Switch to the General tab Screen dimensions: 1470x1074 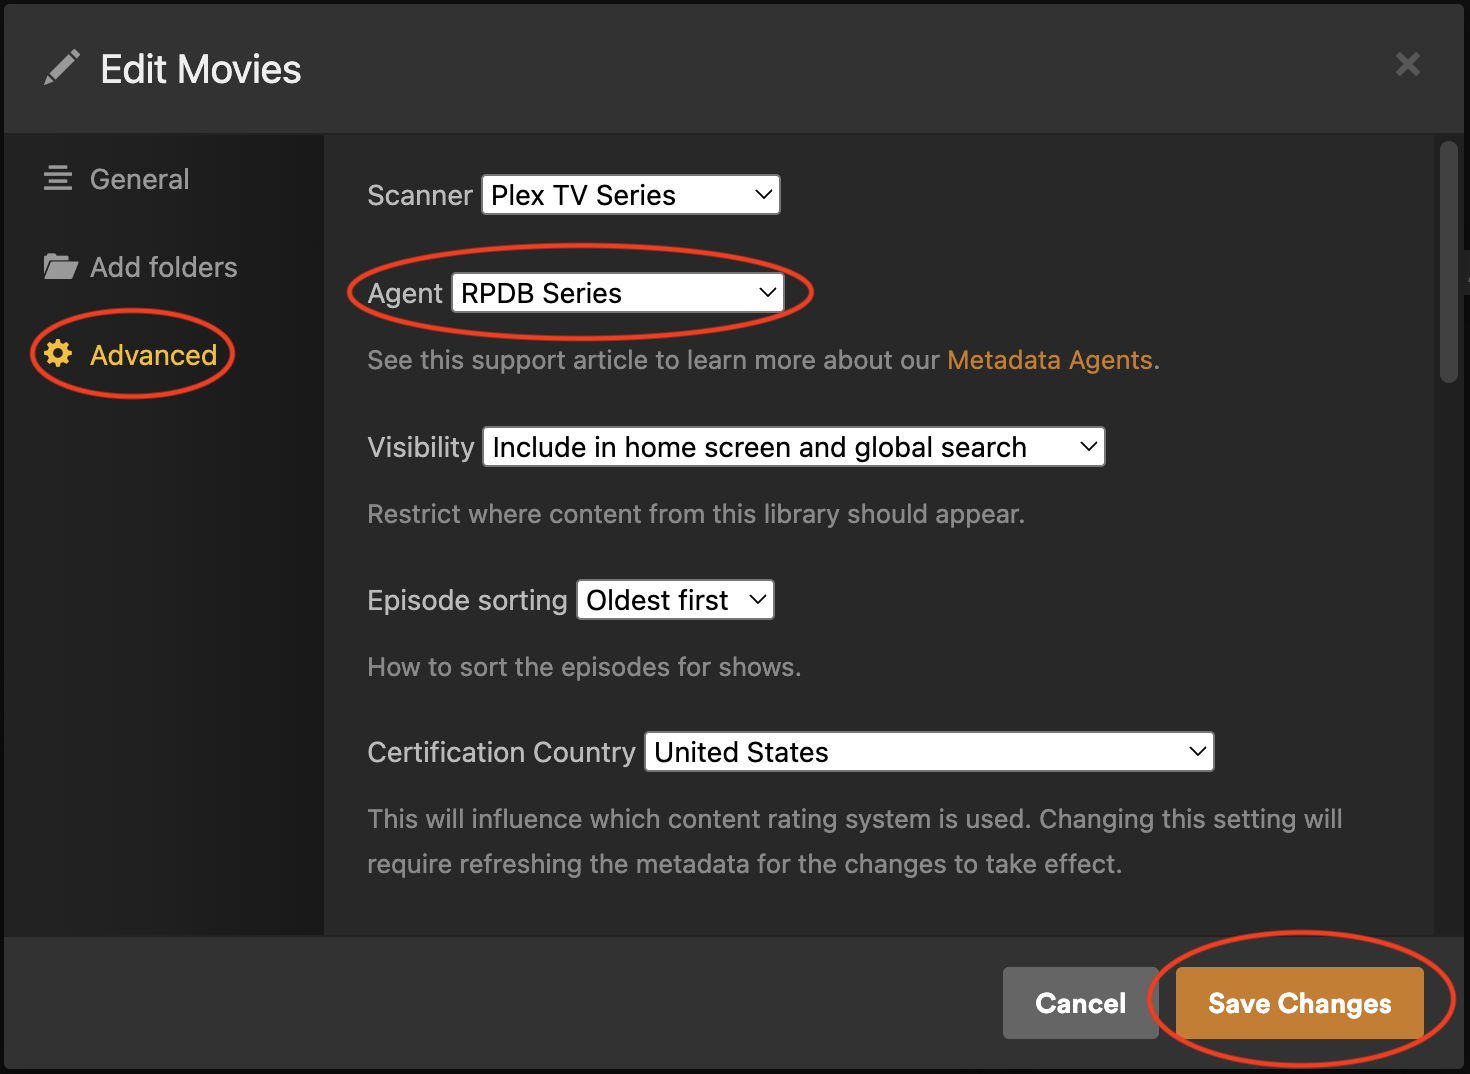(x=139, y=179)
